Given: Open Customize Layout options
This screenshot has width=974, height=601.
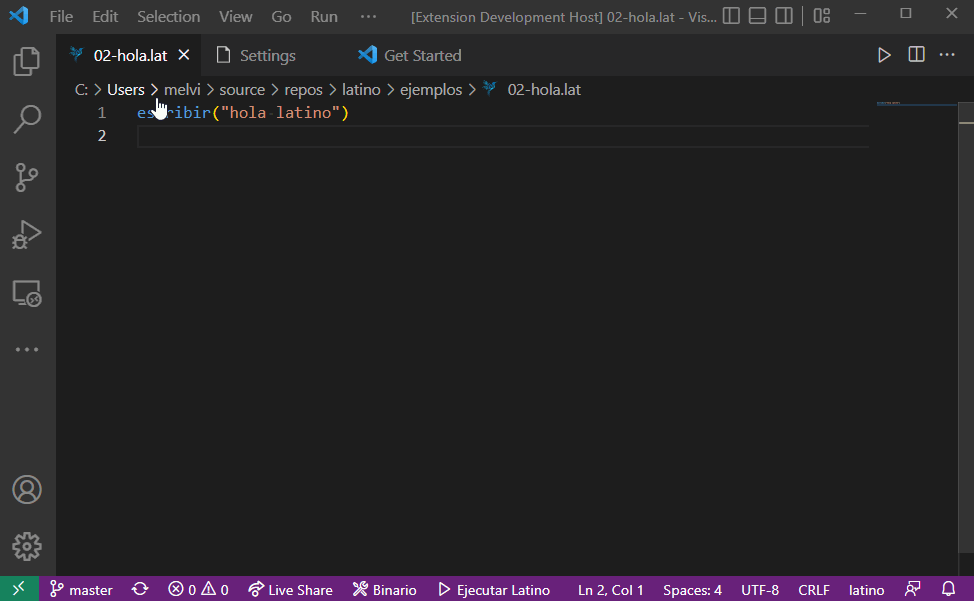Looking at the screenshot, I should pos(822,16).
